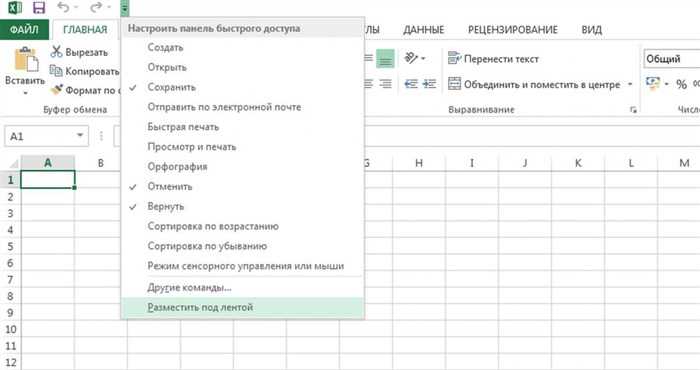Undo last action with arrow icon
This screenshot has height=370, width=700.
point(64,8)
